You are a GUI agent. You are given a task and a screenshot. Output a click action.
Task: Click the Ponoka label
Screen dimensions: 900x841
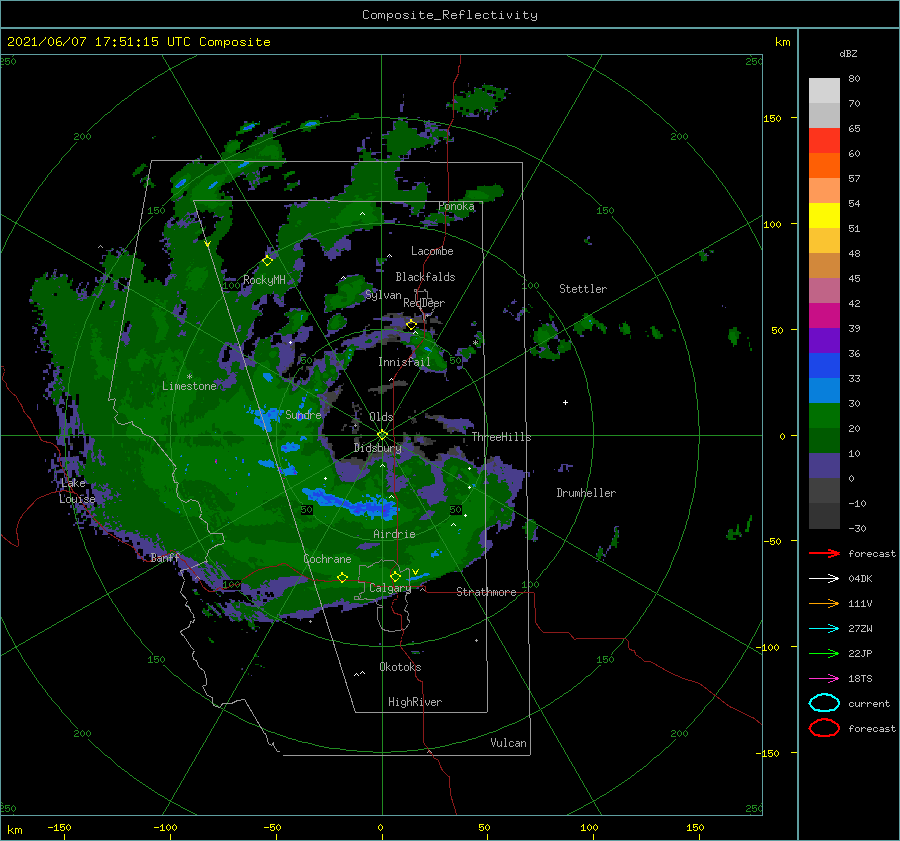point(456,206)
